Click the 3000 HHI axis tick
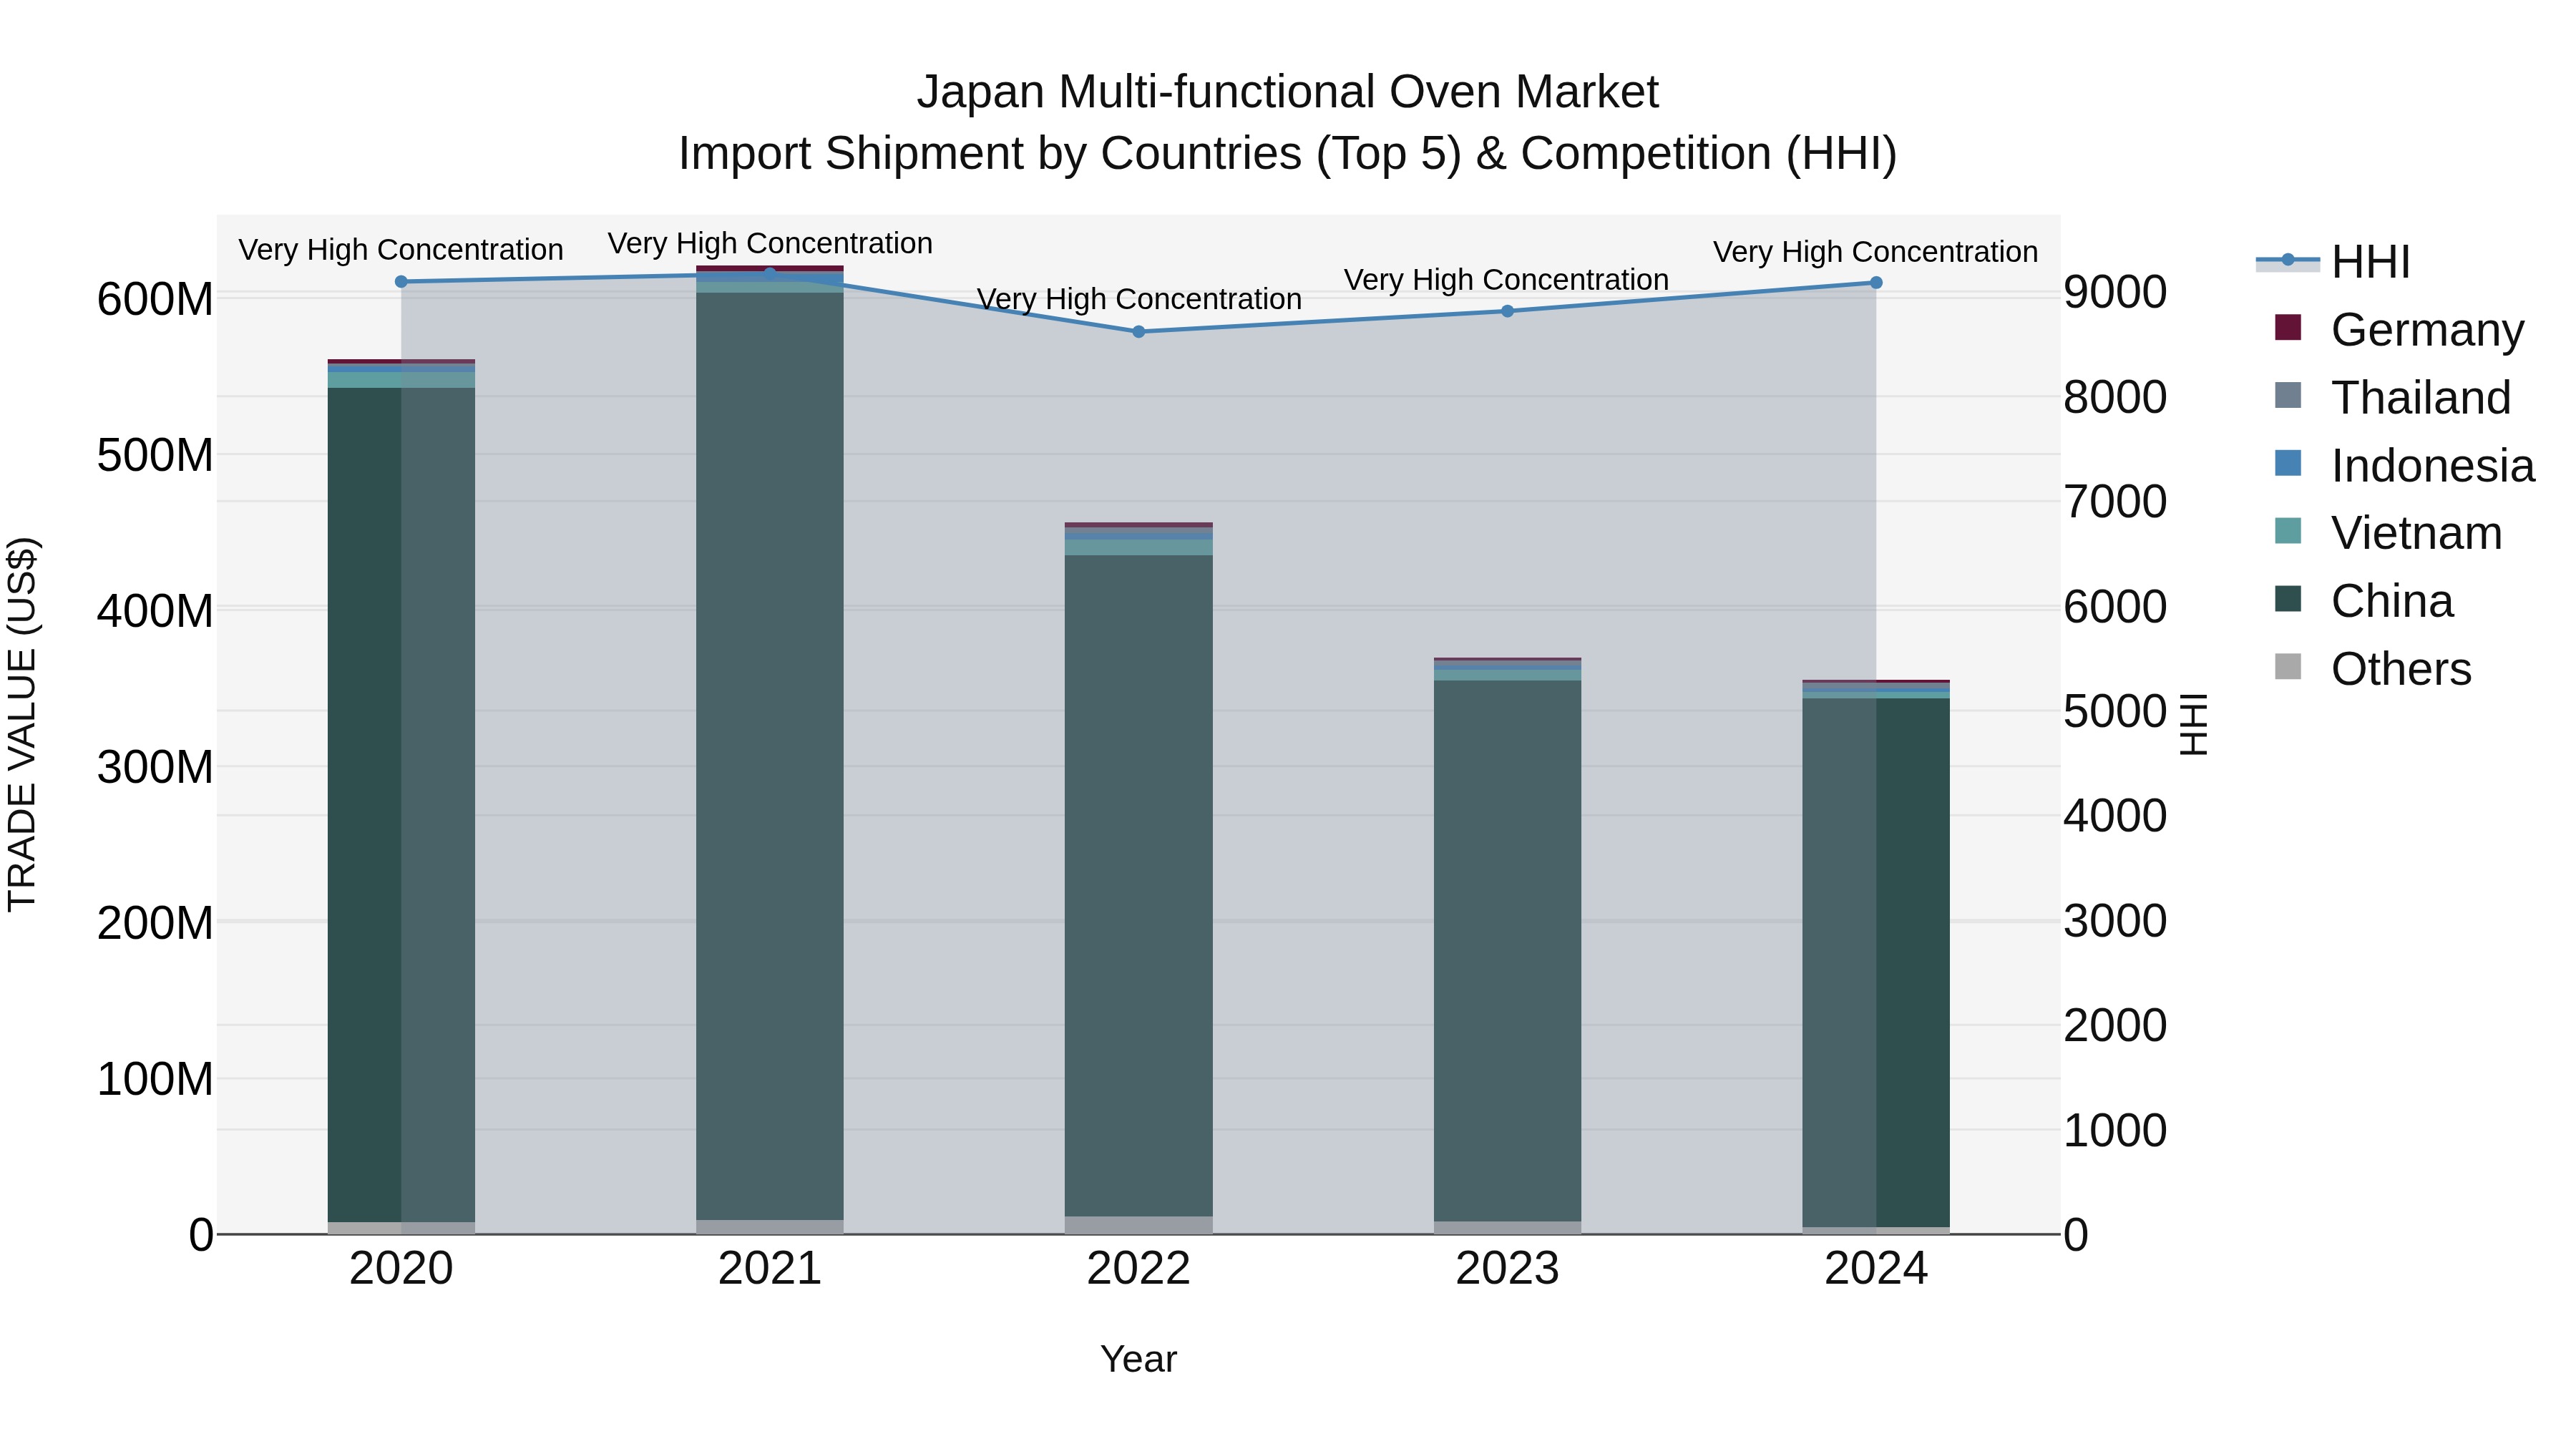 pos(2115,920)
